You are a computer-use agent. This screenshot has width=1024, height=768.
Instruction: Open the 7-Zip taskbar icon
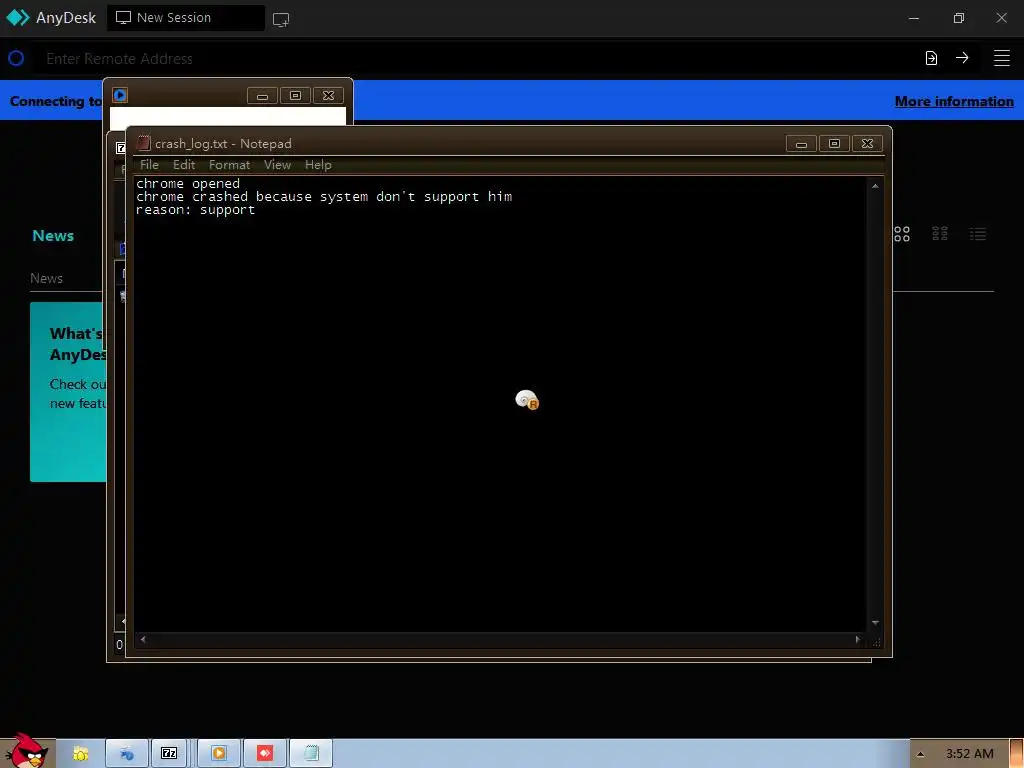click(169, 754)
